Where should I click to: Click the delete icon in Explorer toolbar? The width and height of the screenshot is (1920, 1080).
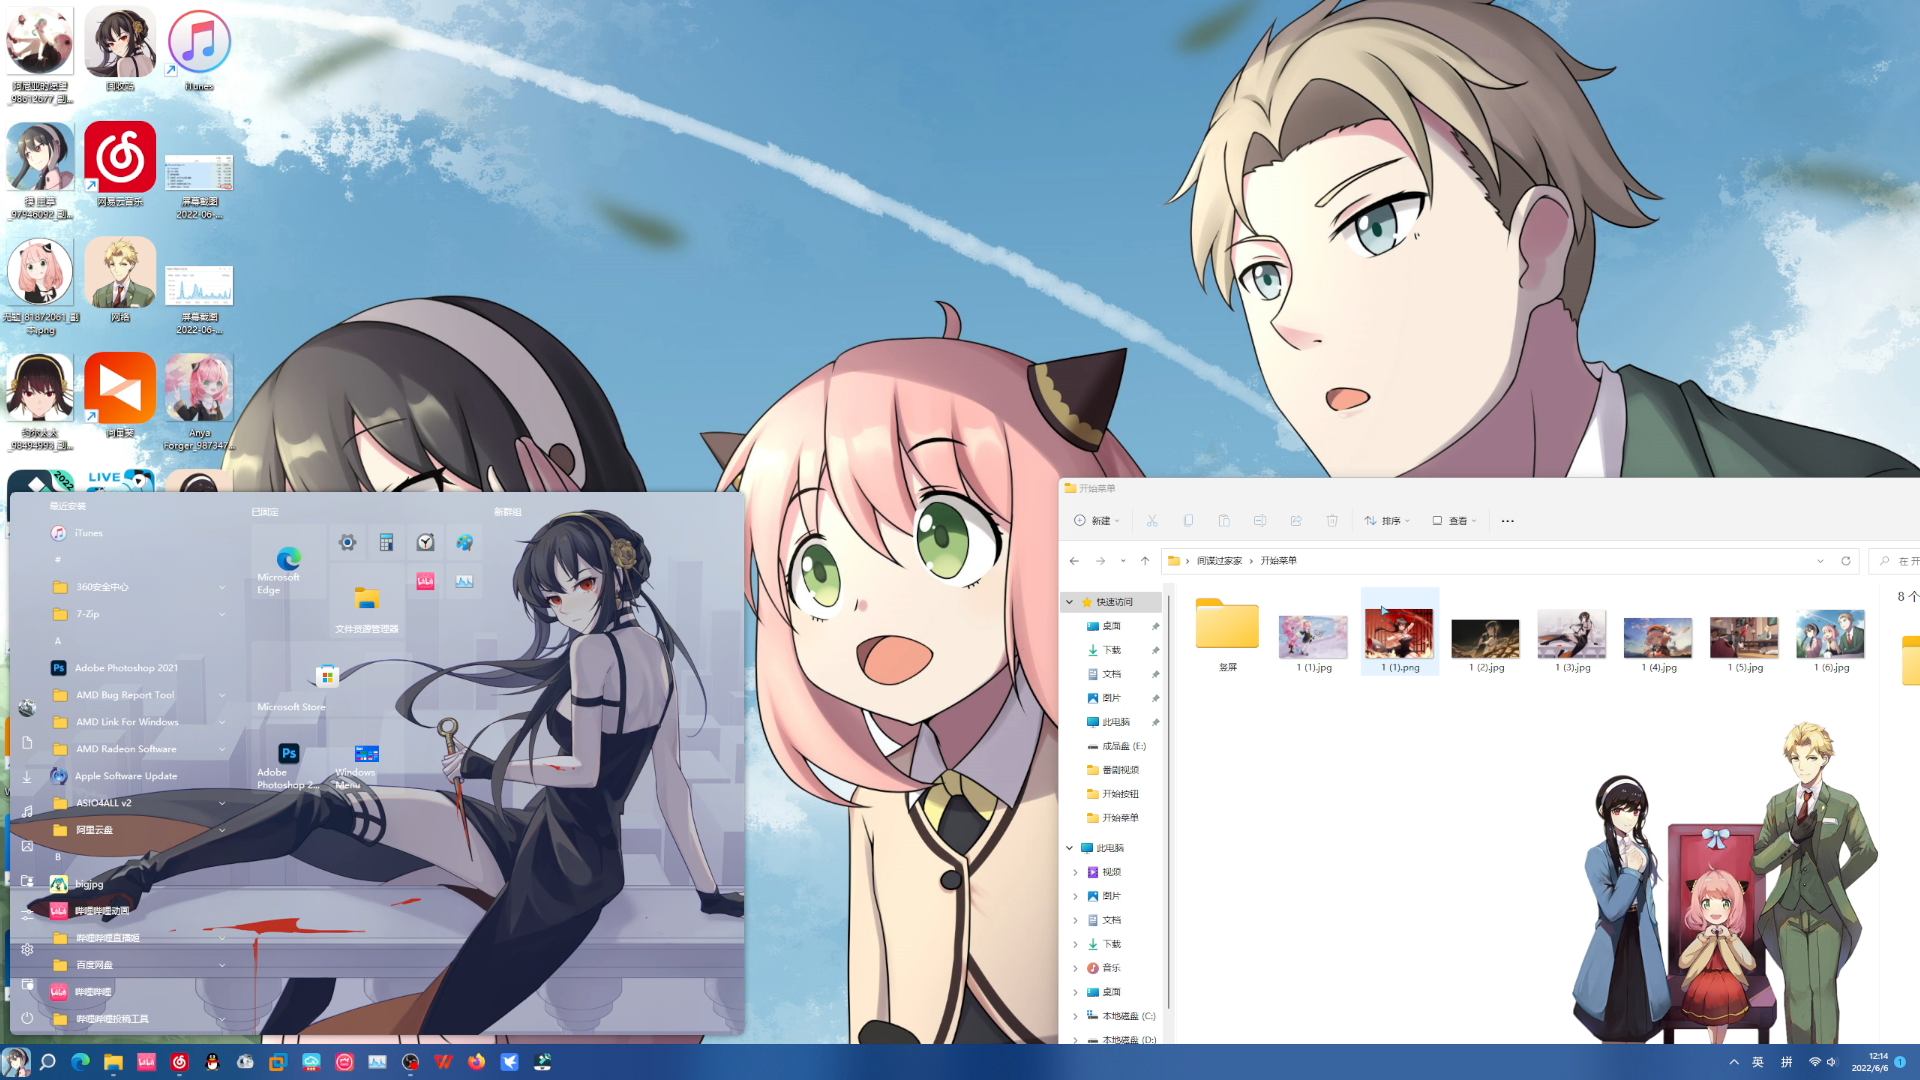1332,521
